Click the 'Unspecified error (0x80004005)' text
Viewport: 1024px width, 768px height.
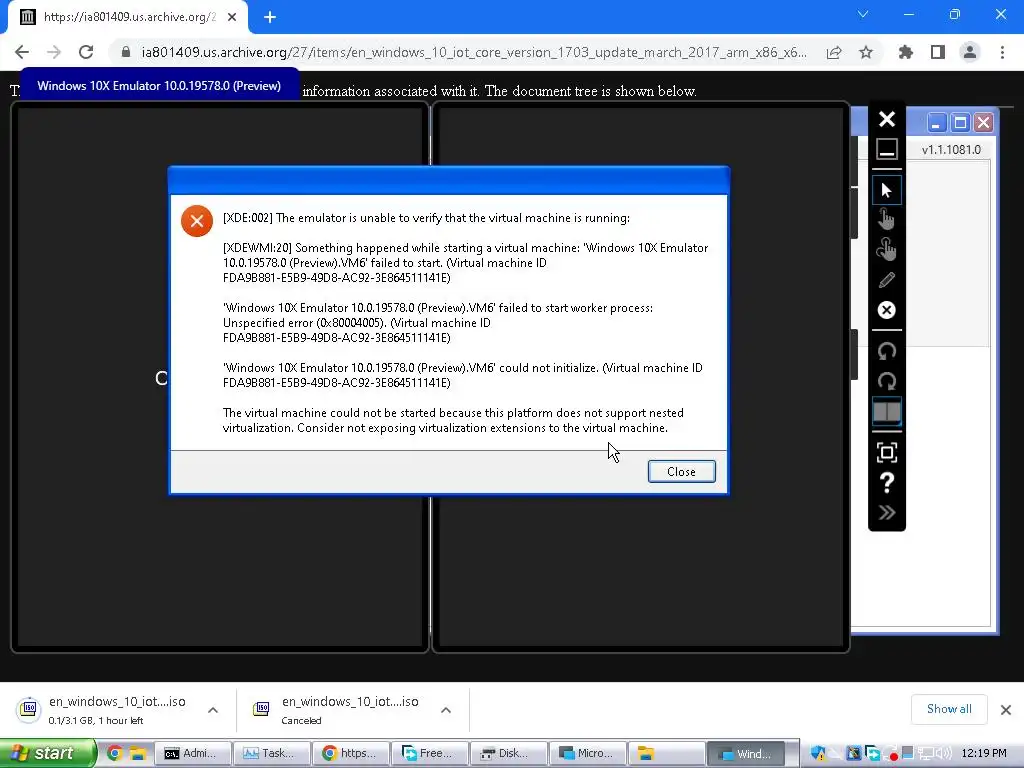(x=304, y=323)
